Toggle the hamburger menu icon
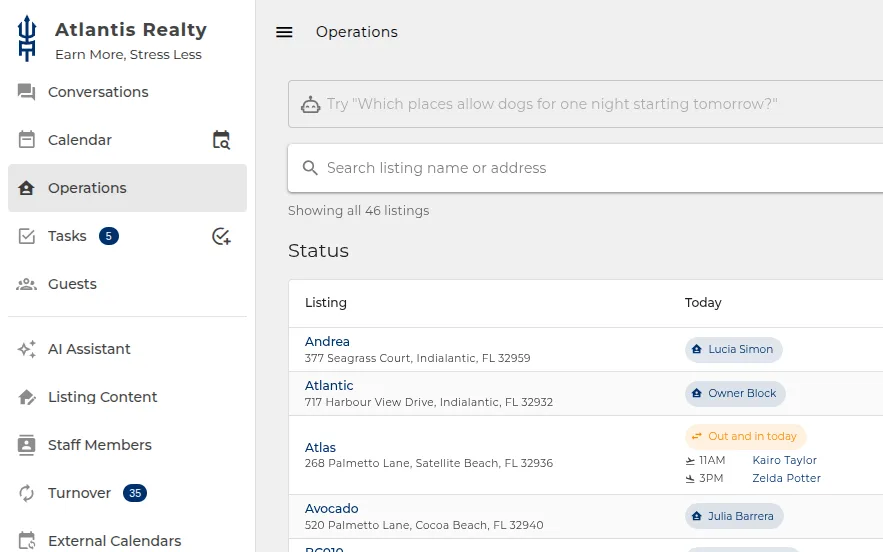Image resolution: width=883 pixels, height=552 pixels. pos(284,32)
